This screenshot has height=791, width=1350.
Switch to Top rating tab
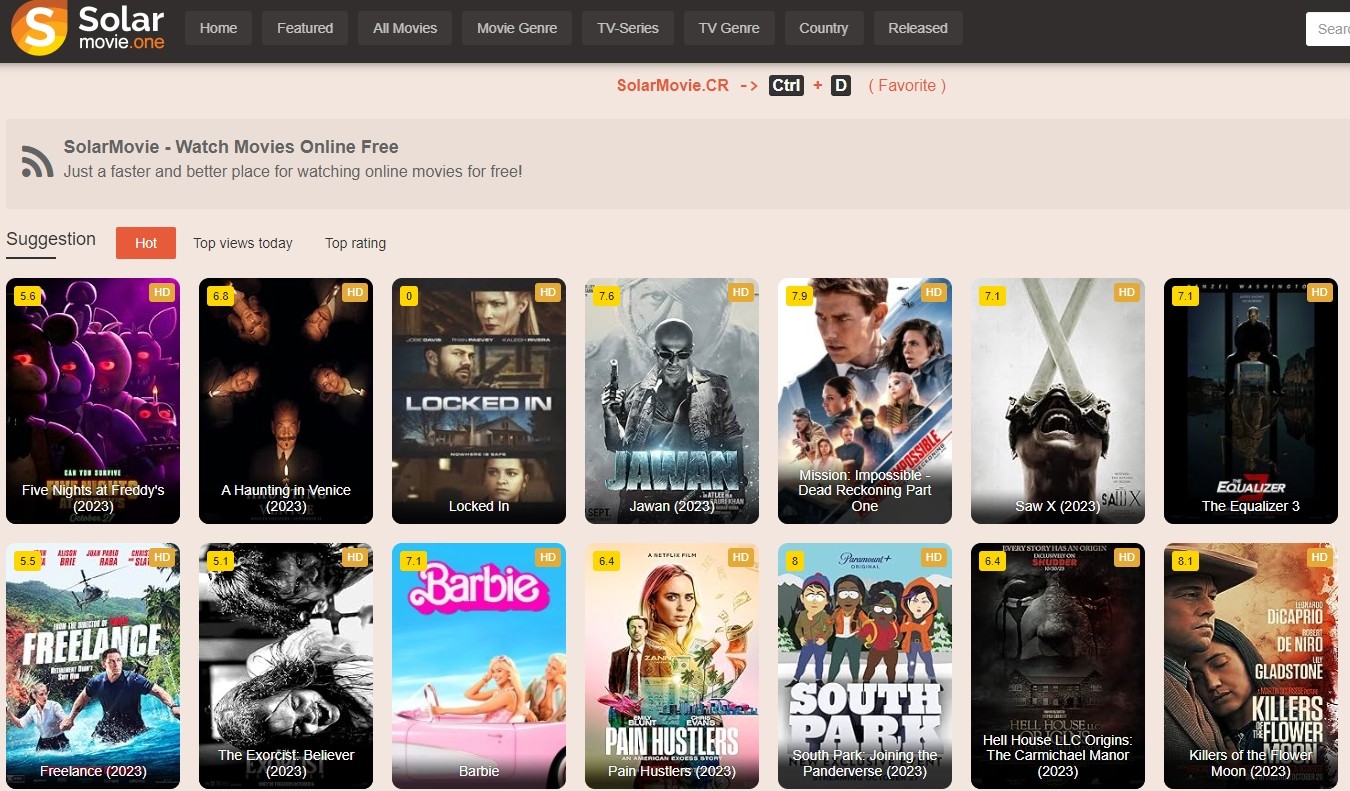click(x=355, y=243)
